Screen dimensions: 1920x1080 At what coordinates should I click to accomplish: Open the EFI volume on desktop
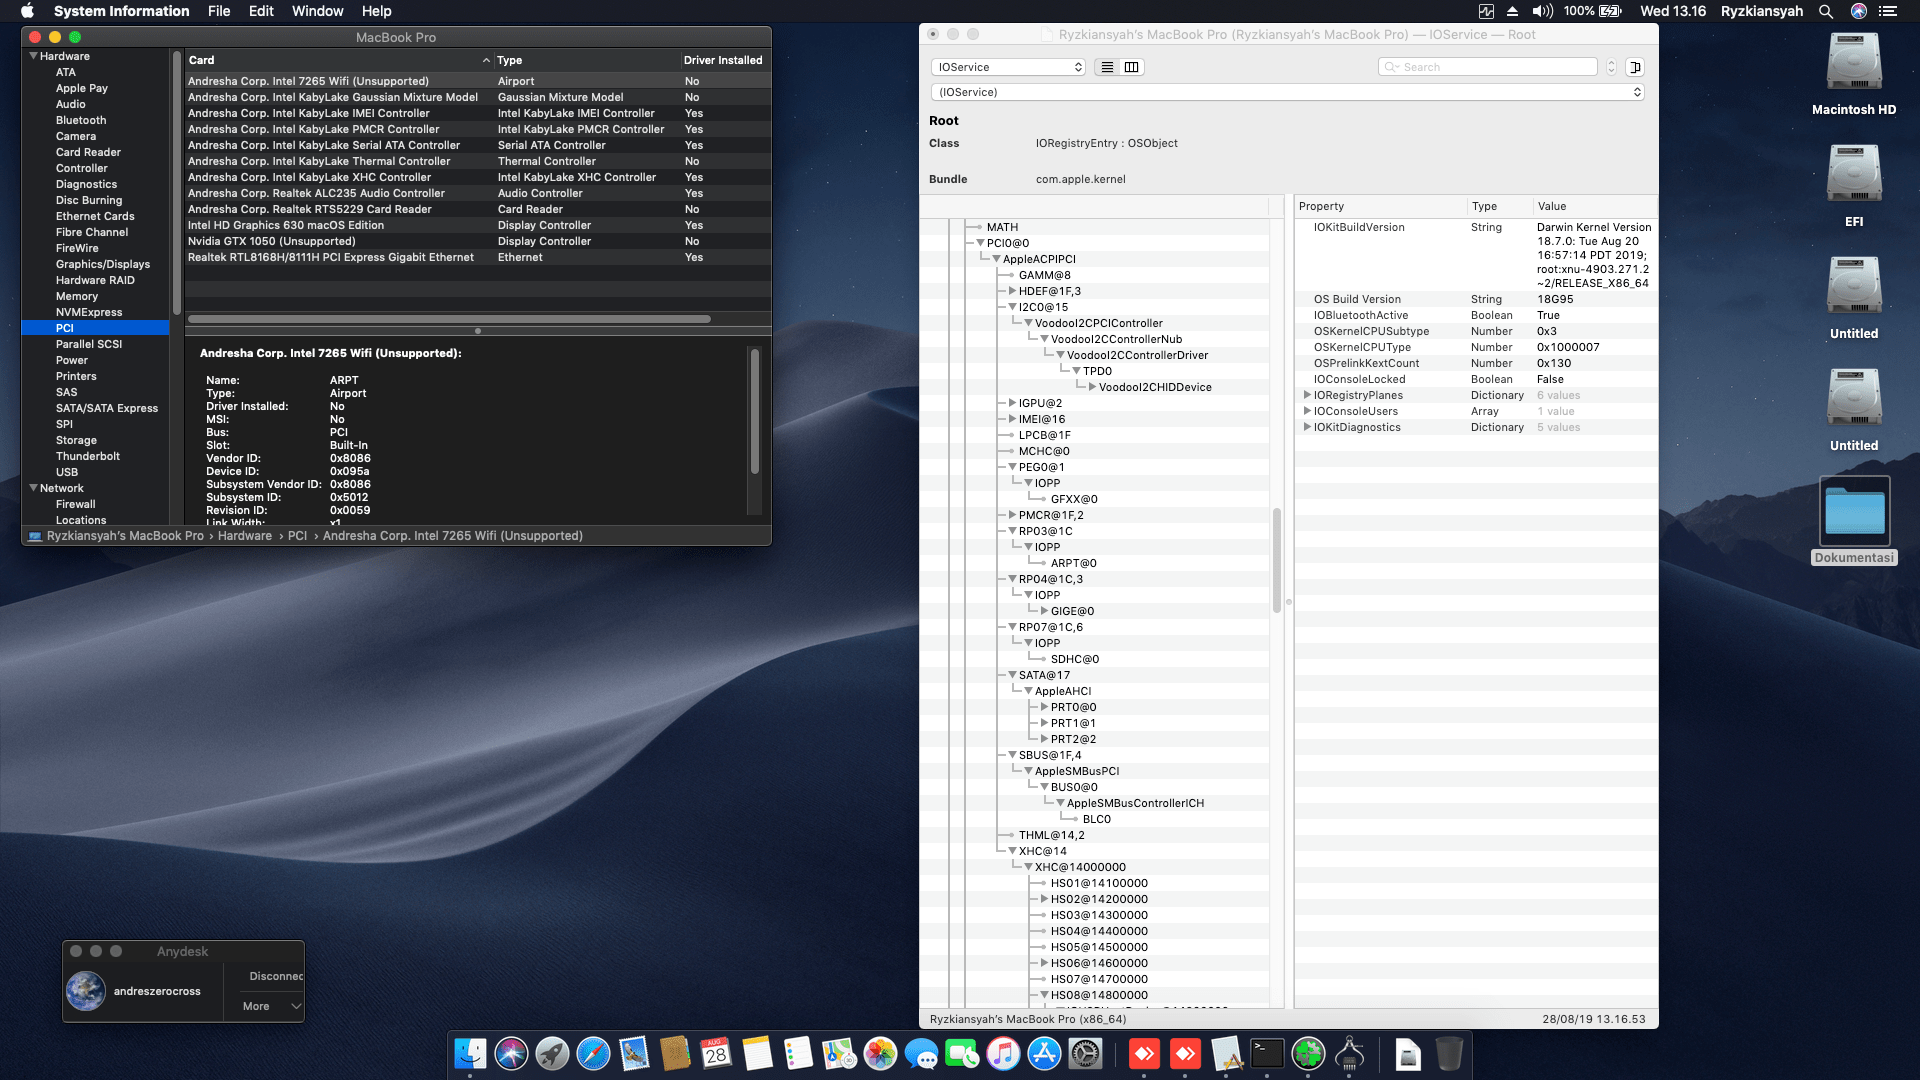[x=1854, y=187]
